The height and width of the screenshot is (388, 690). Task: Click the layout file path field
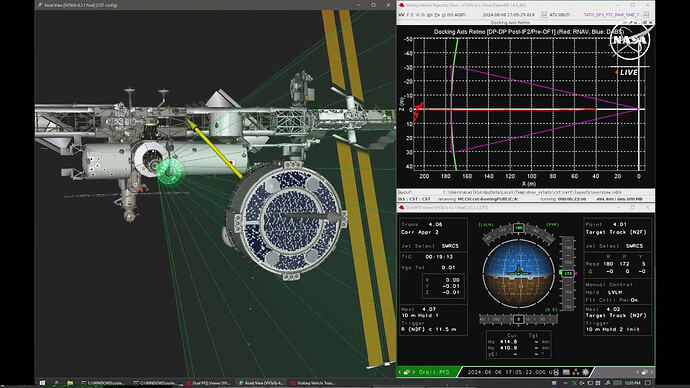532,192
